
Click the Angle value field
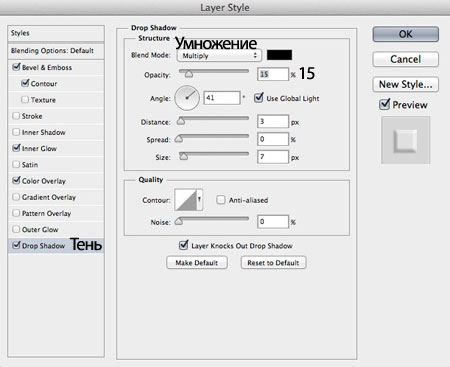tap(222, 98)
